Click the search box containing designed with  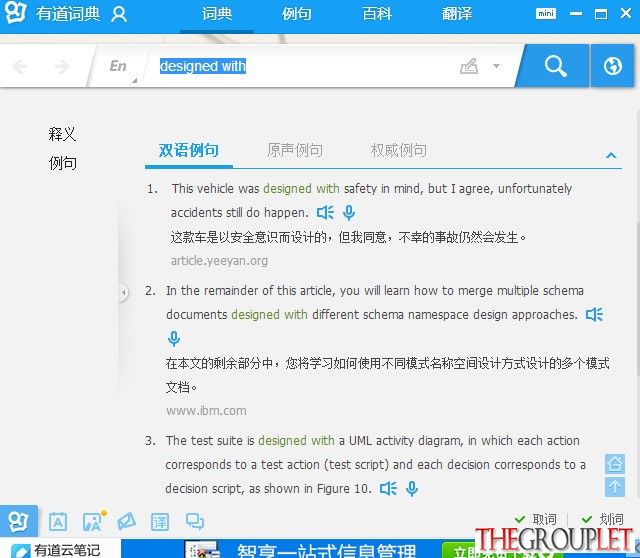[302, 66]
